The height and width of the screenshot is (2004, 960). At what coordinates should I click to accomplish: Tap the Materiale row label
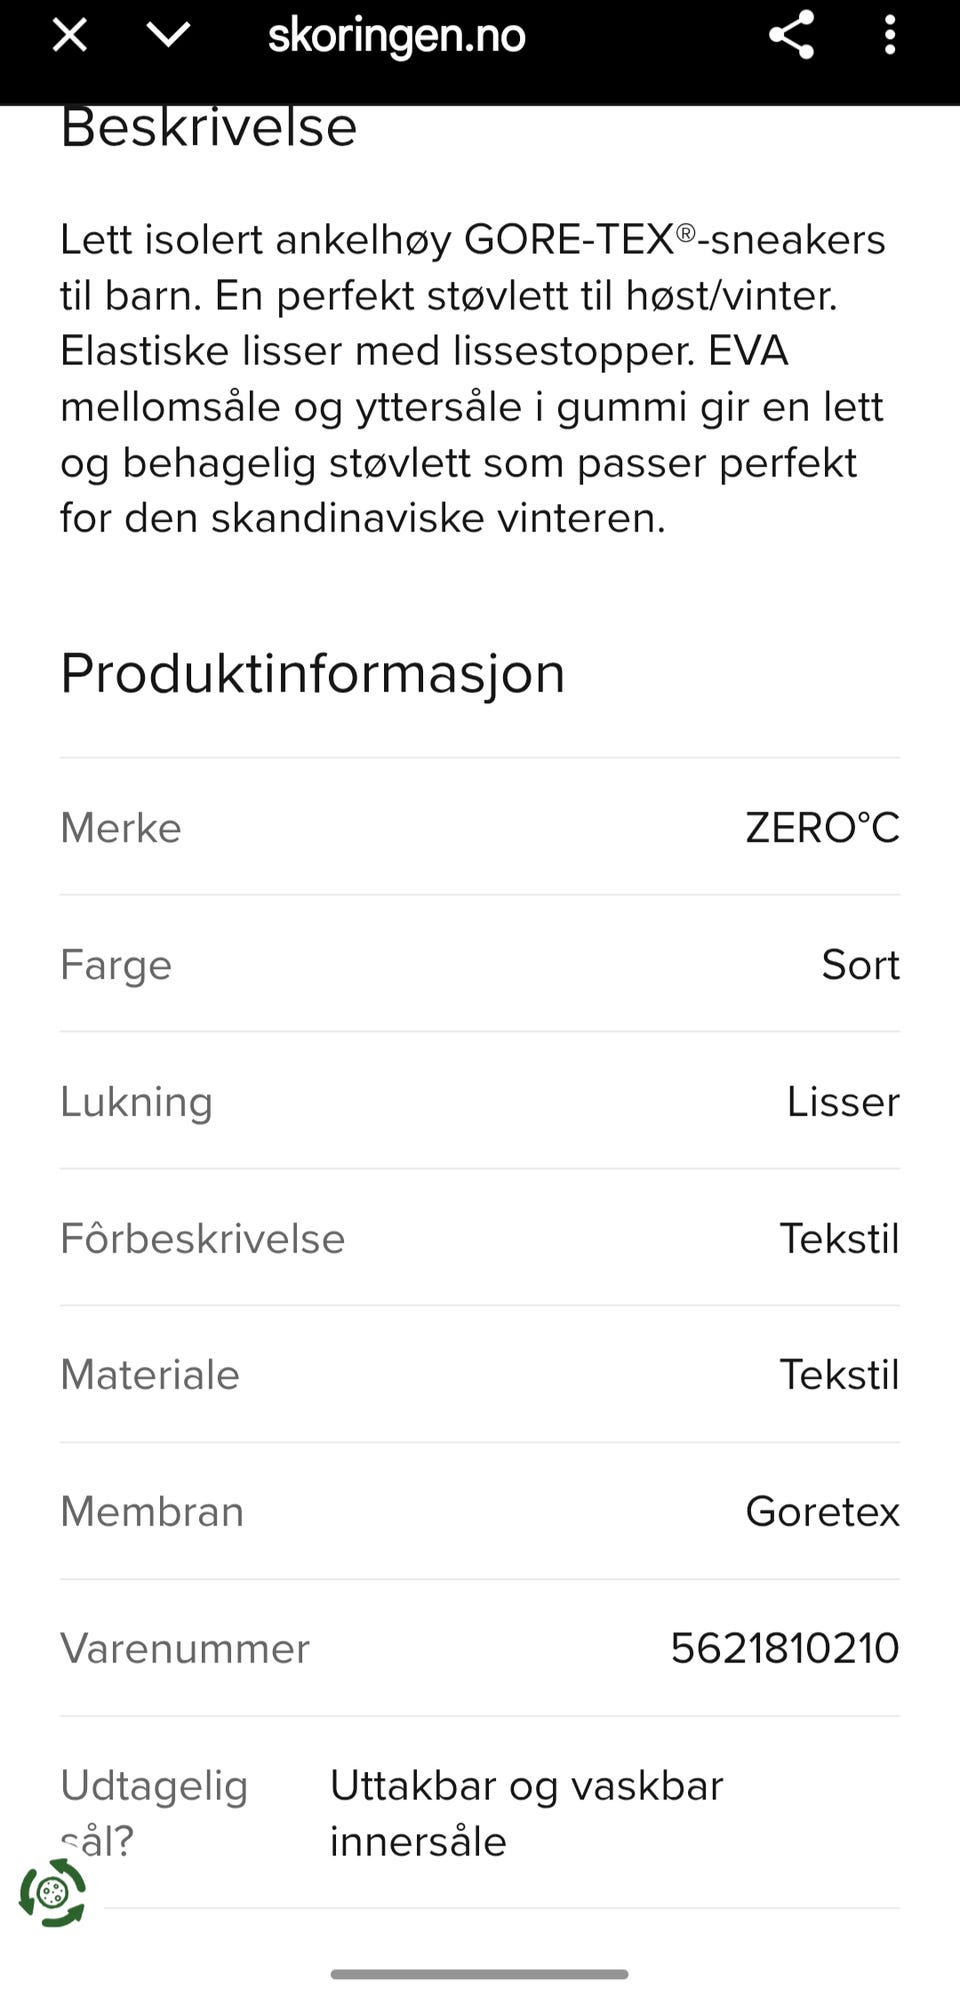[x=150, y=1375]
